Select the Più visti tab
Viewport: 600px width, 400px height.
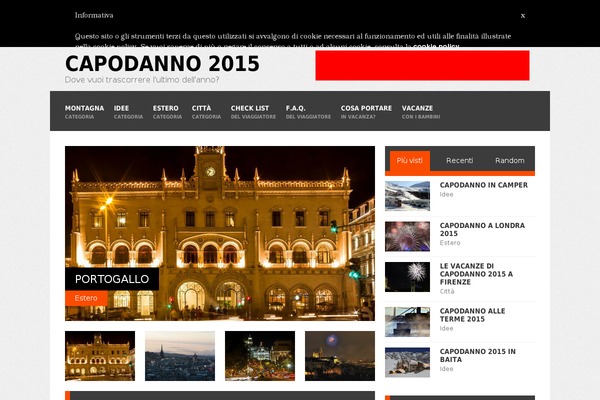410,161
